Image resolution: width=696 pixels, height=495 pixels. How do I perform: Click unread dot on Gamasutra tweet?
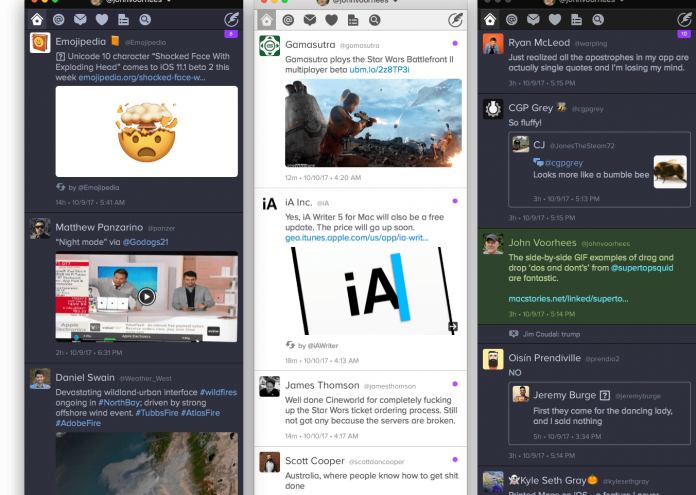[455, 43]
